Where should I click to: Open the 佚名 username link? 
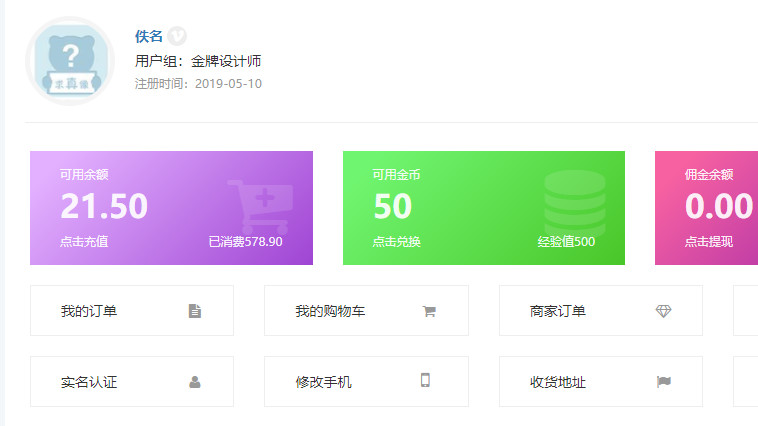(x=148, y=36)
